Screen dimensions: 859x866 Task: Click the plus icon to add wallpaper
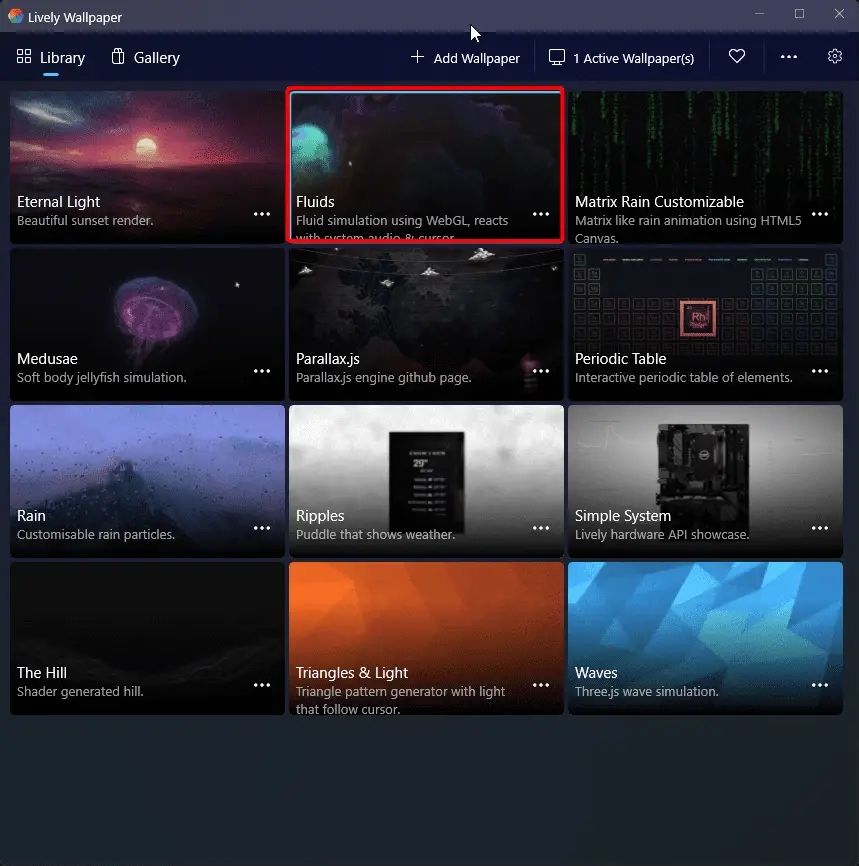[418, 57]
